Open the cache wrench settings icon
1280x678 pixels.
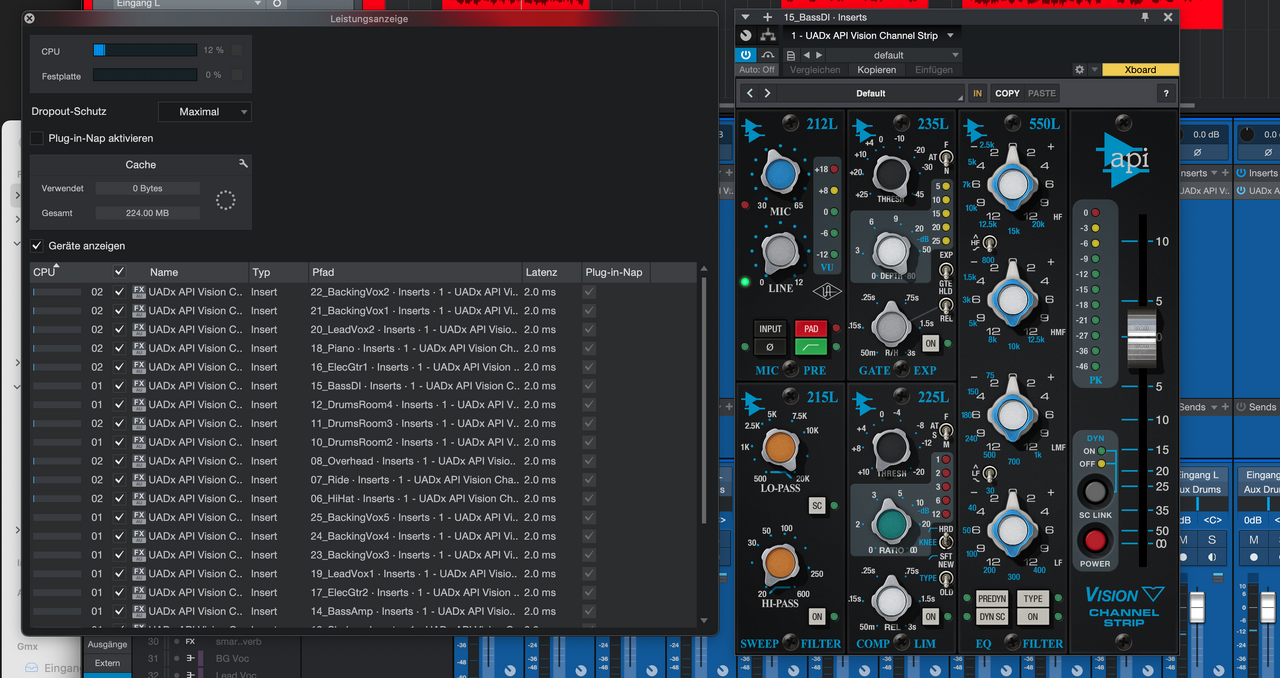[x=243, y=164]
